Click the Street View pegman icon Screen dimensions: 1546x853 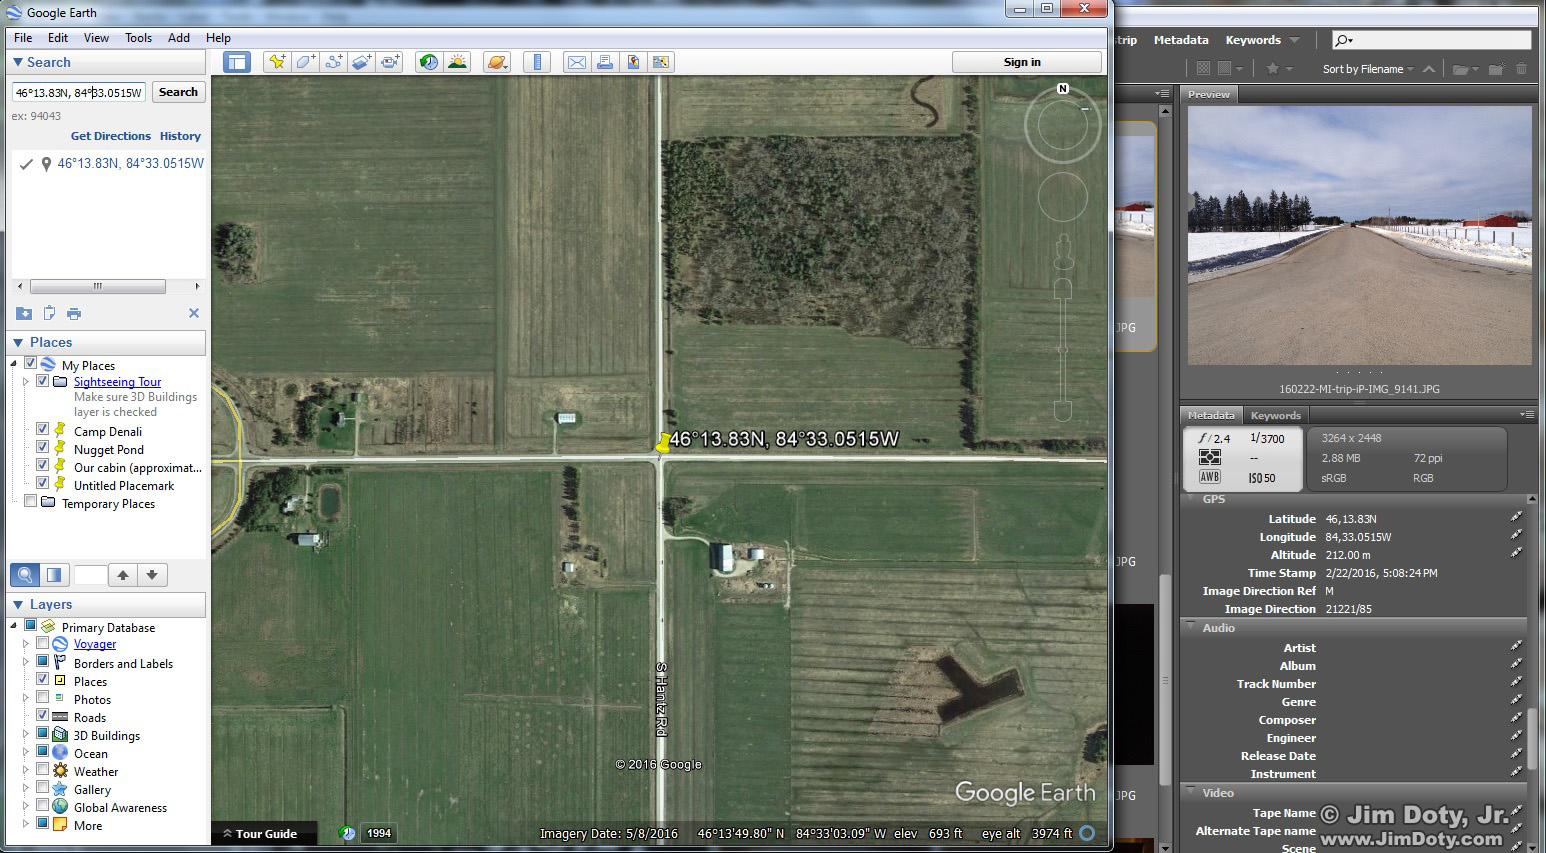(x=1063, y=251)
